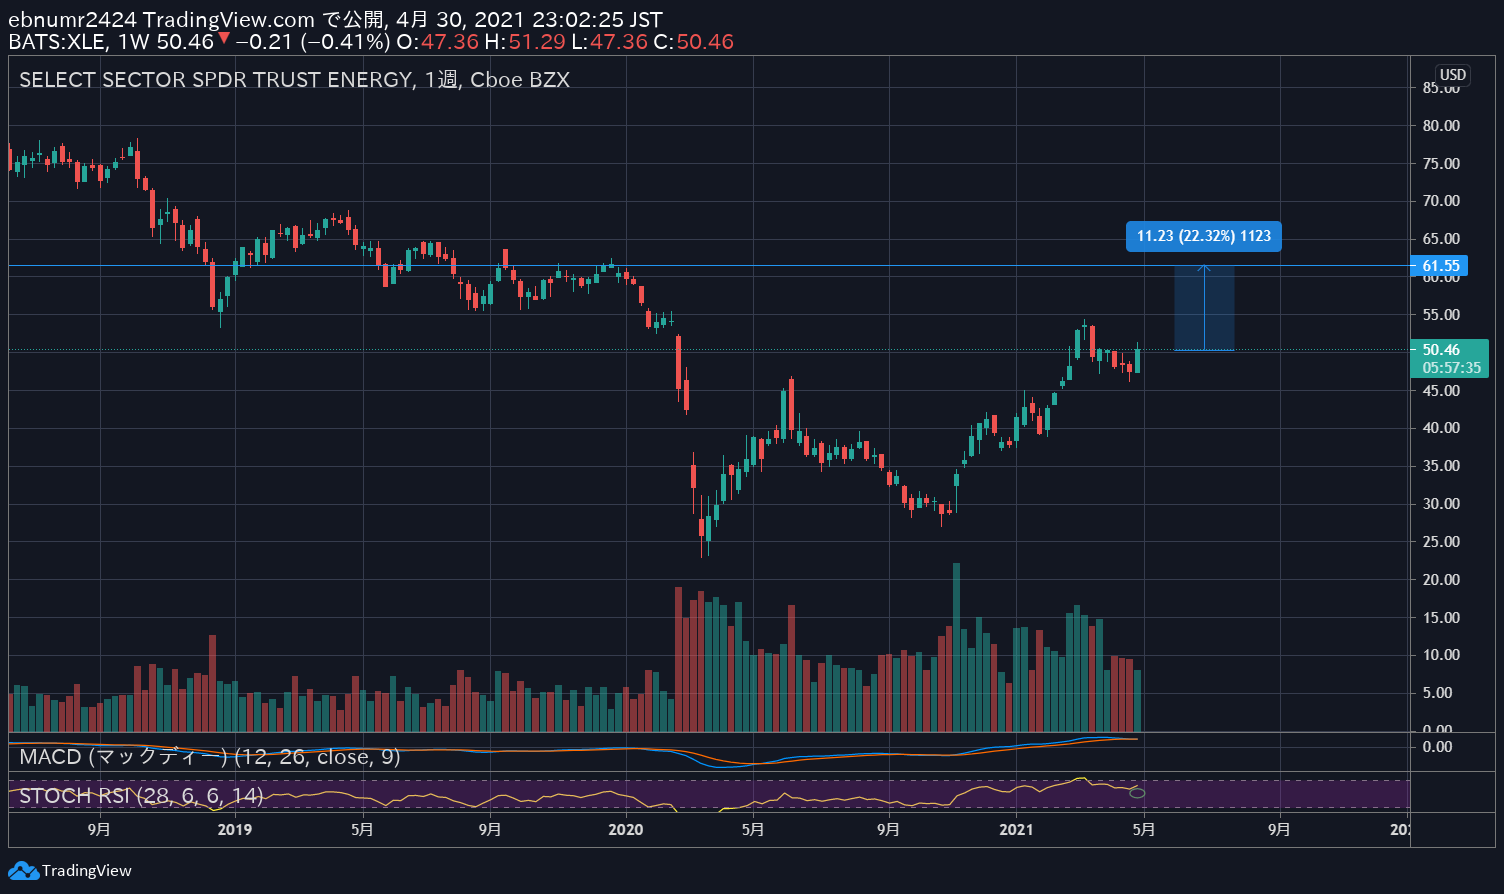Click the BATS:XLE symbol text in header
1504x894 pixels.
click(x=57, y=42)
